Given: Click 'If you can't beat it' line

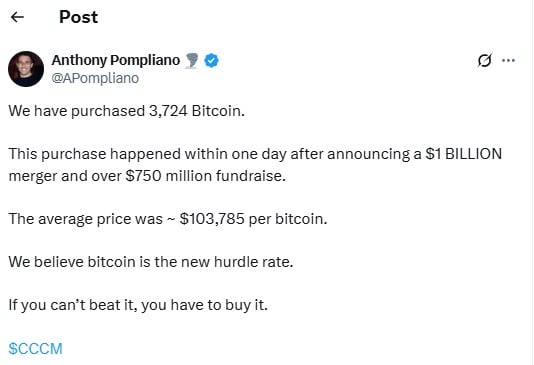Looking at the screenshot, I should tap(138, 305).
